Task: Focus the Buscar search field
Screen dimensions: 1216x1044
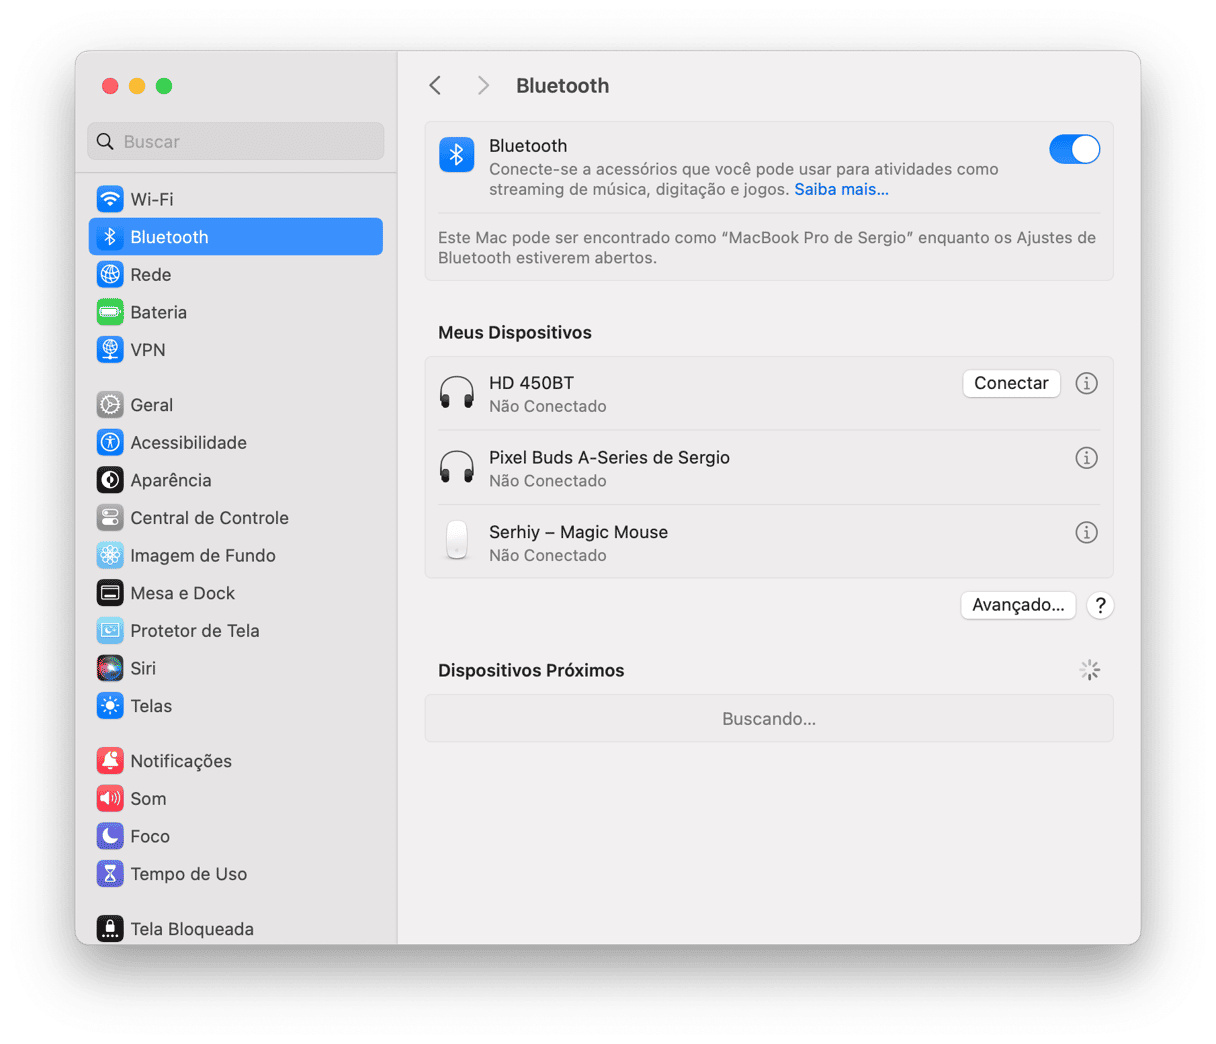Action: point(236,142)
